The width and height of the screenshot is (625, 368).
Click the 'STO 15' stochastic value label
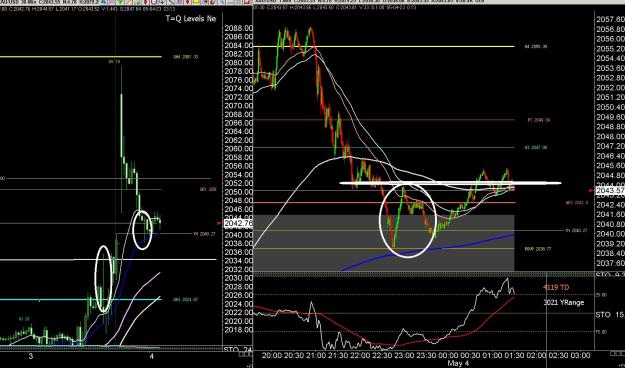click(x=610, y=315)
